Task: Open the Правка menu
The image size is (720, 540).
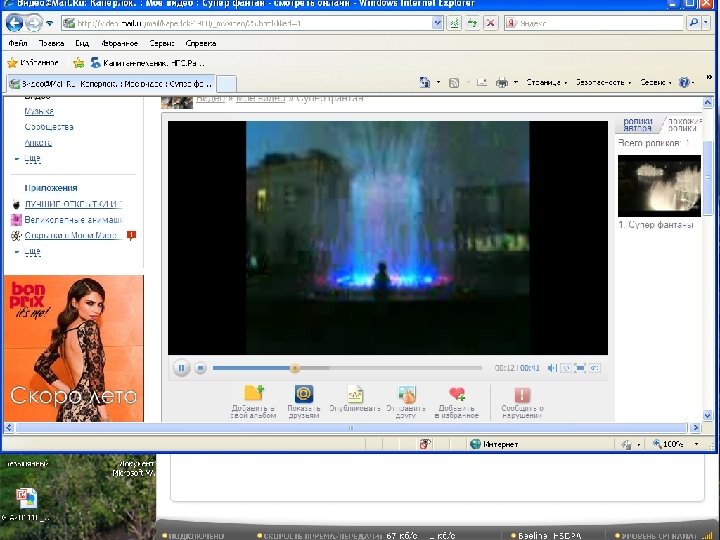Action: (51, 43)
